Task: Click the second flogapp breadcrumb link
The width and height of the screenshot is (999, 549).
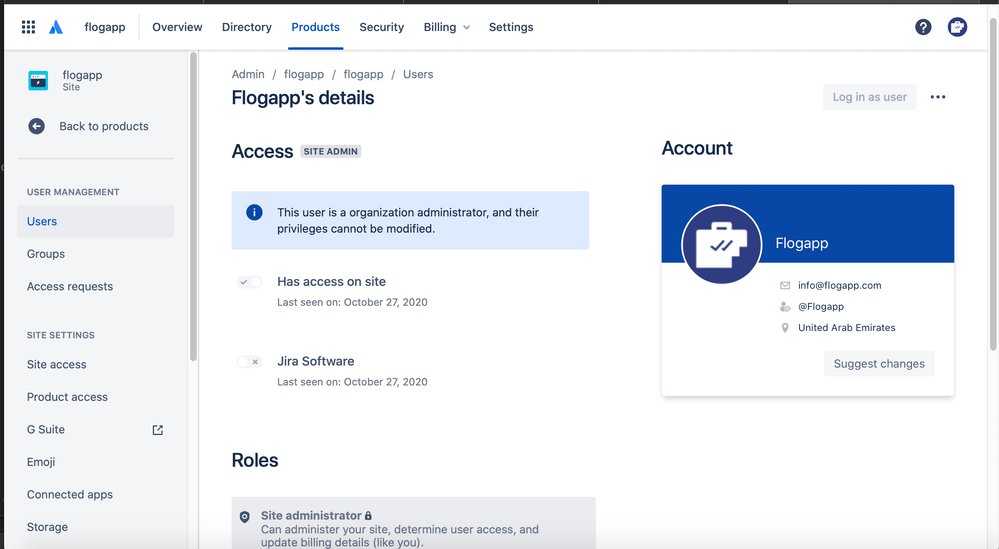Action: pyautogui.click(x=363, y=74)
